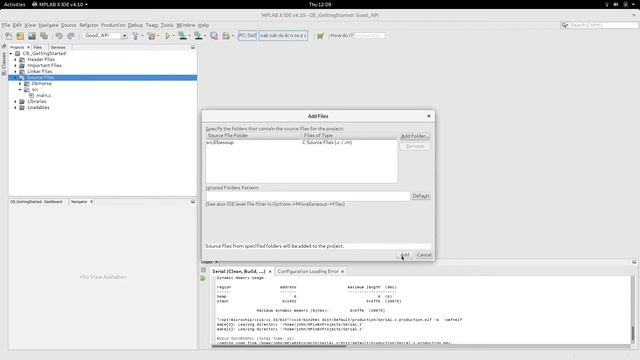
Task: Click the Redo toolbar icon
Action: [71, 36]
